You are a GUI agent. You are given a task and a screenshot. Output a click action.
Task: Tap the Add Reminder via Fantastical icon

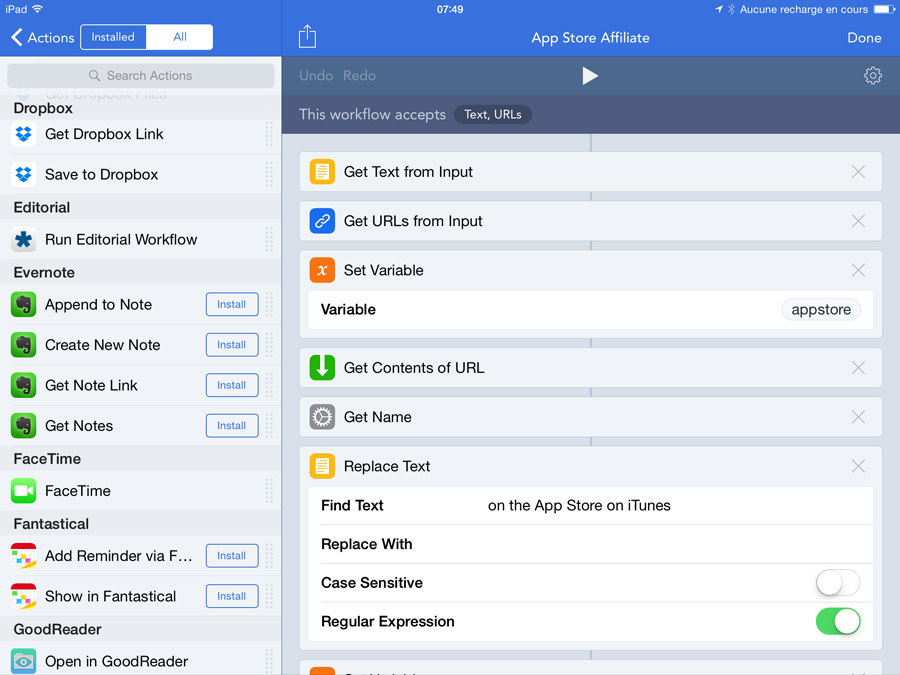(24, 556)
